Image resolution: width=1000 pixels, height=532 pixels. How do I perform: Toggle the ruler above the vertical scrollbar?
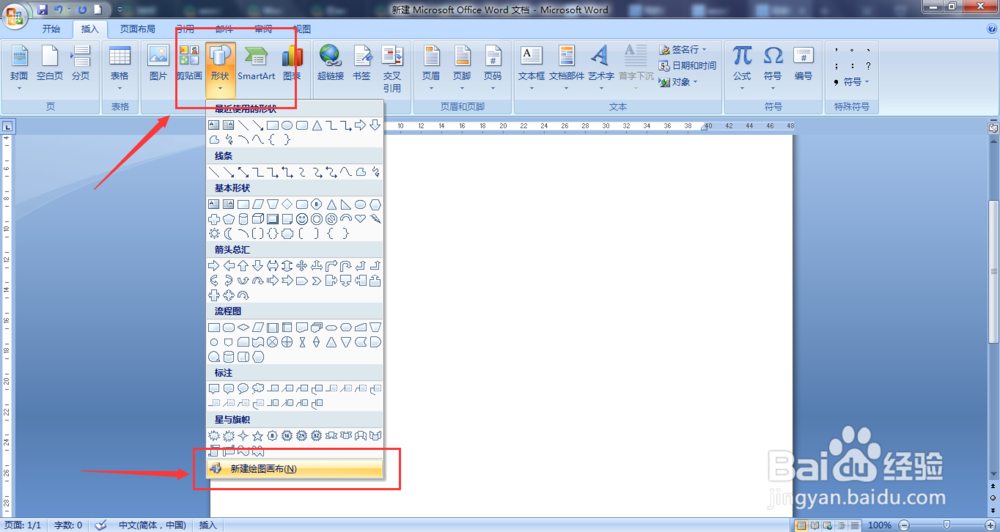click(993, 128)
